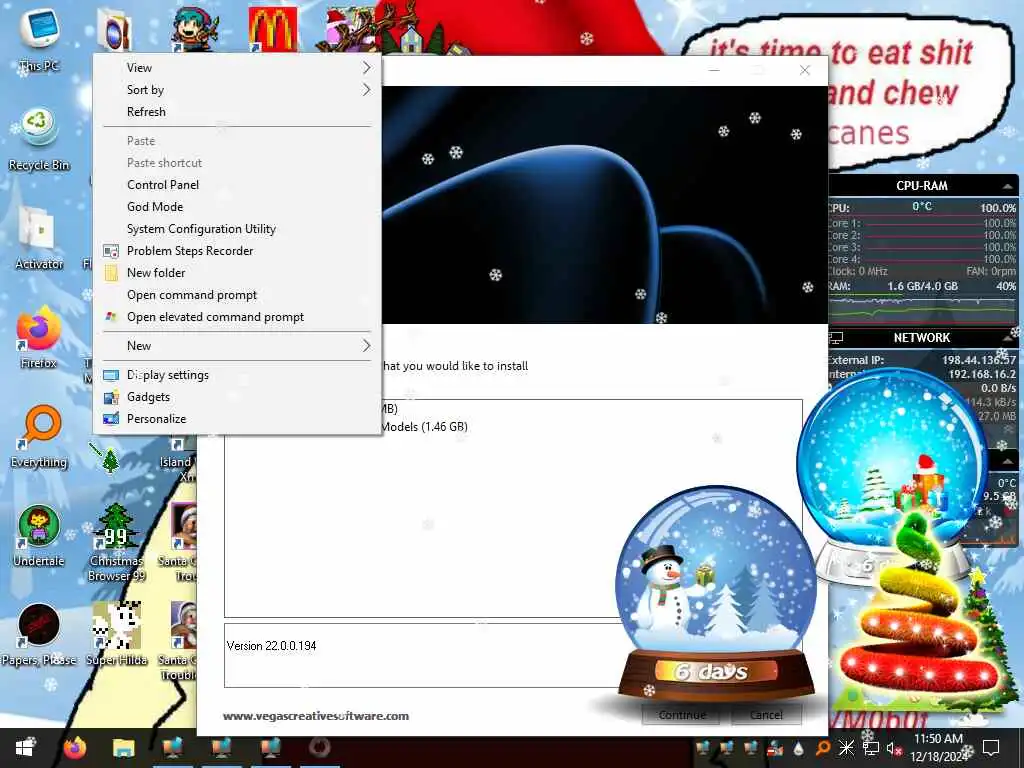The width and height of the screenshot is (1024, 768).
Task: Choose Open command prompt
Action: 192,295
